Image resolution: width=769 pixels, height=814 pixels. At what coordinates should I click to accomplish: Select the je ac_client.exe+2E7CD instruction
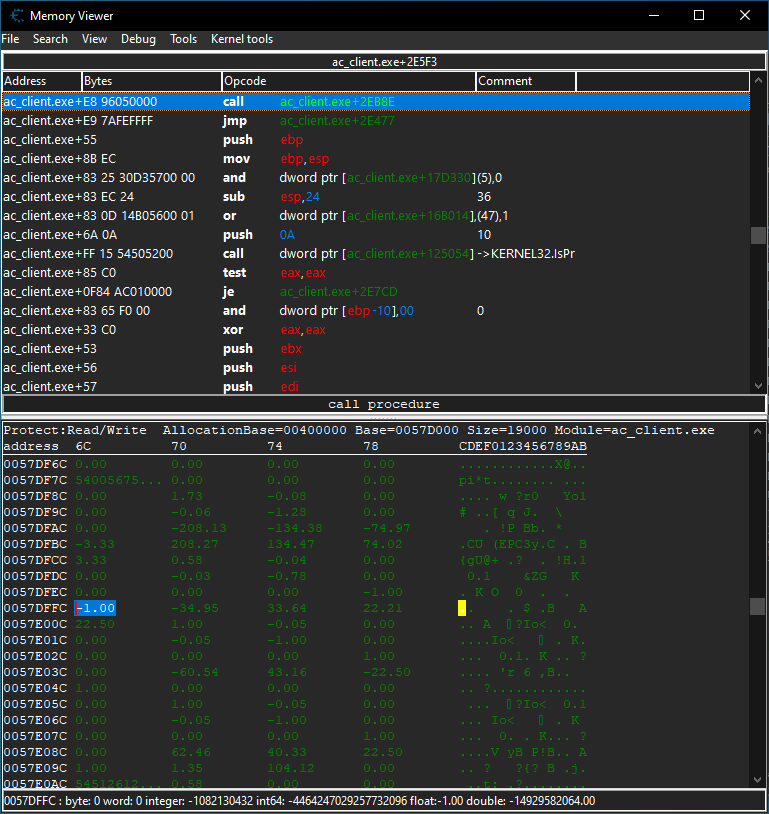pyautogui.click(x=300, y=292)
